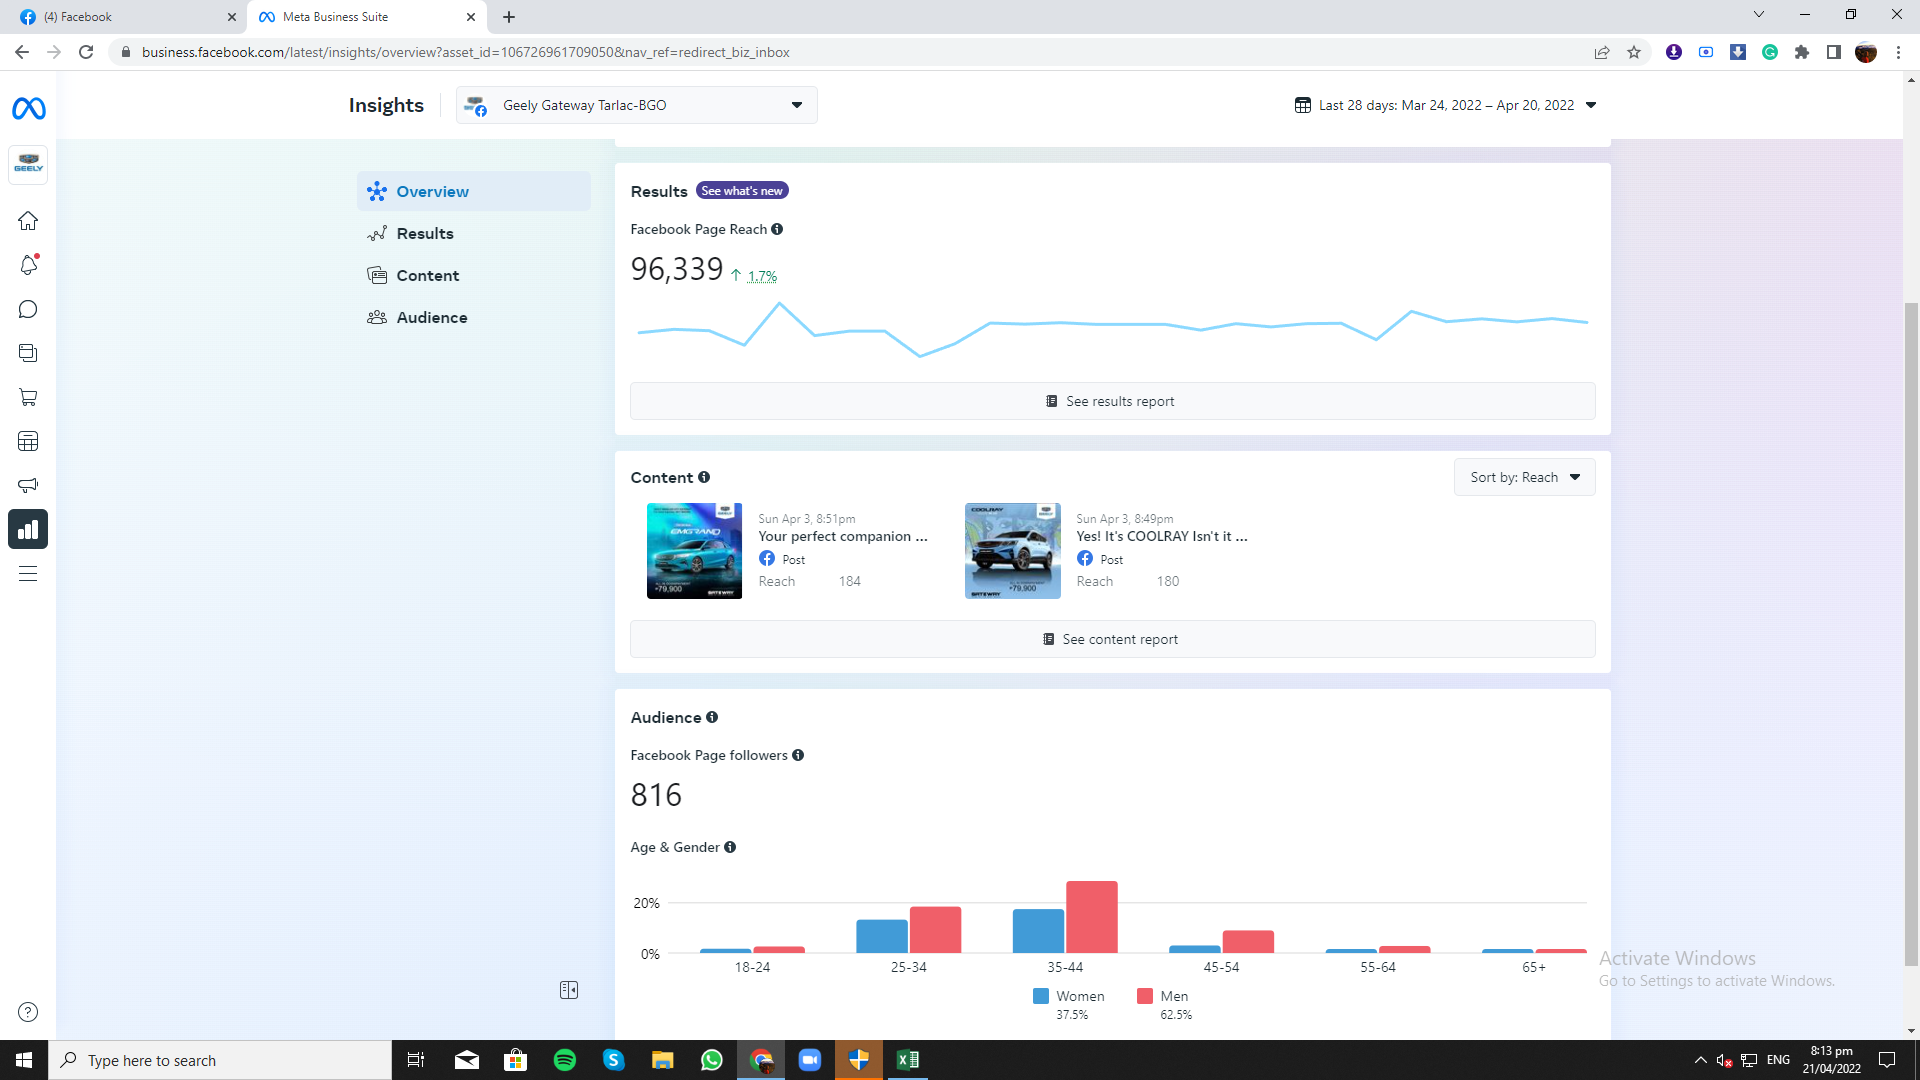Click info icon beside Audience heading
The image size is (1920, 1080).
pyautogui.click(x=712, y=717)
